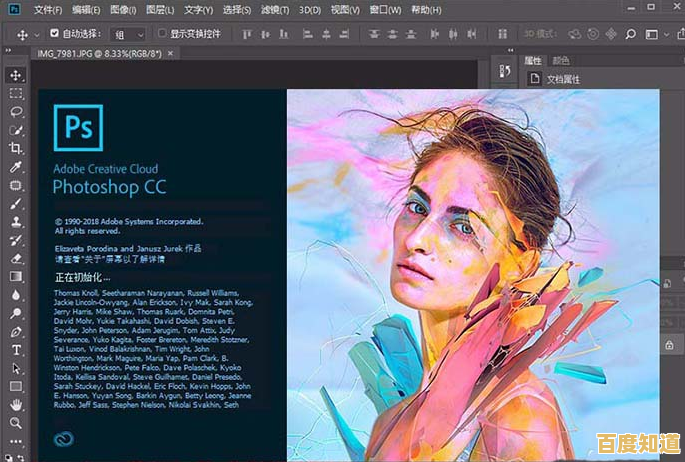Open the workspace switcher dropdown arrow
685x462 pixels.
[x=666, y=34]
